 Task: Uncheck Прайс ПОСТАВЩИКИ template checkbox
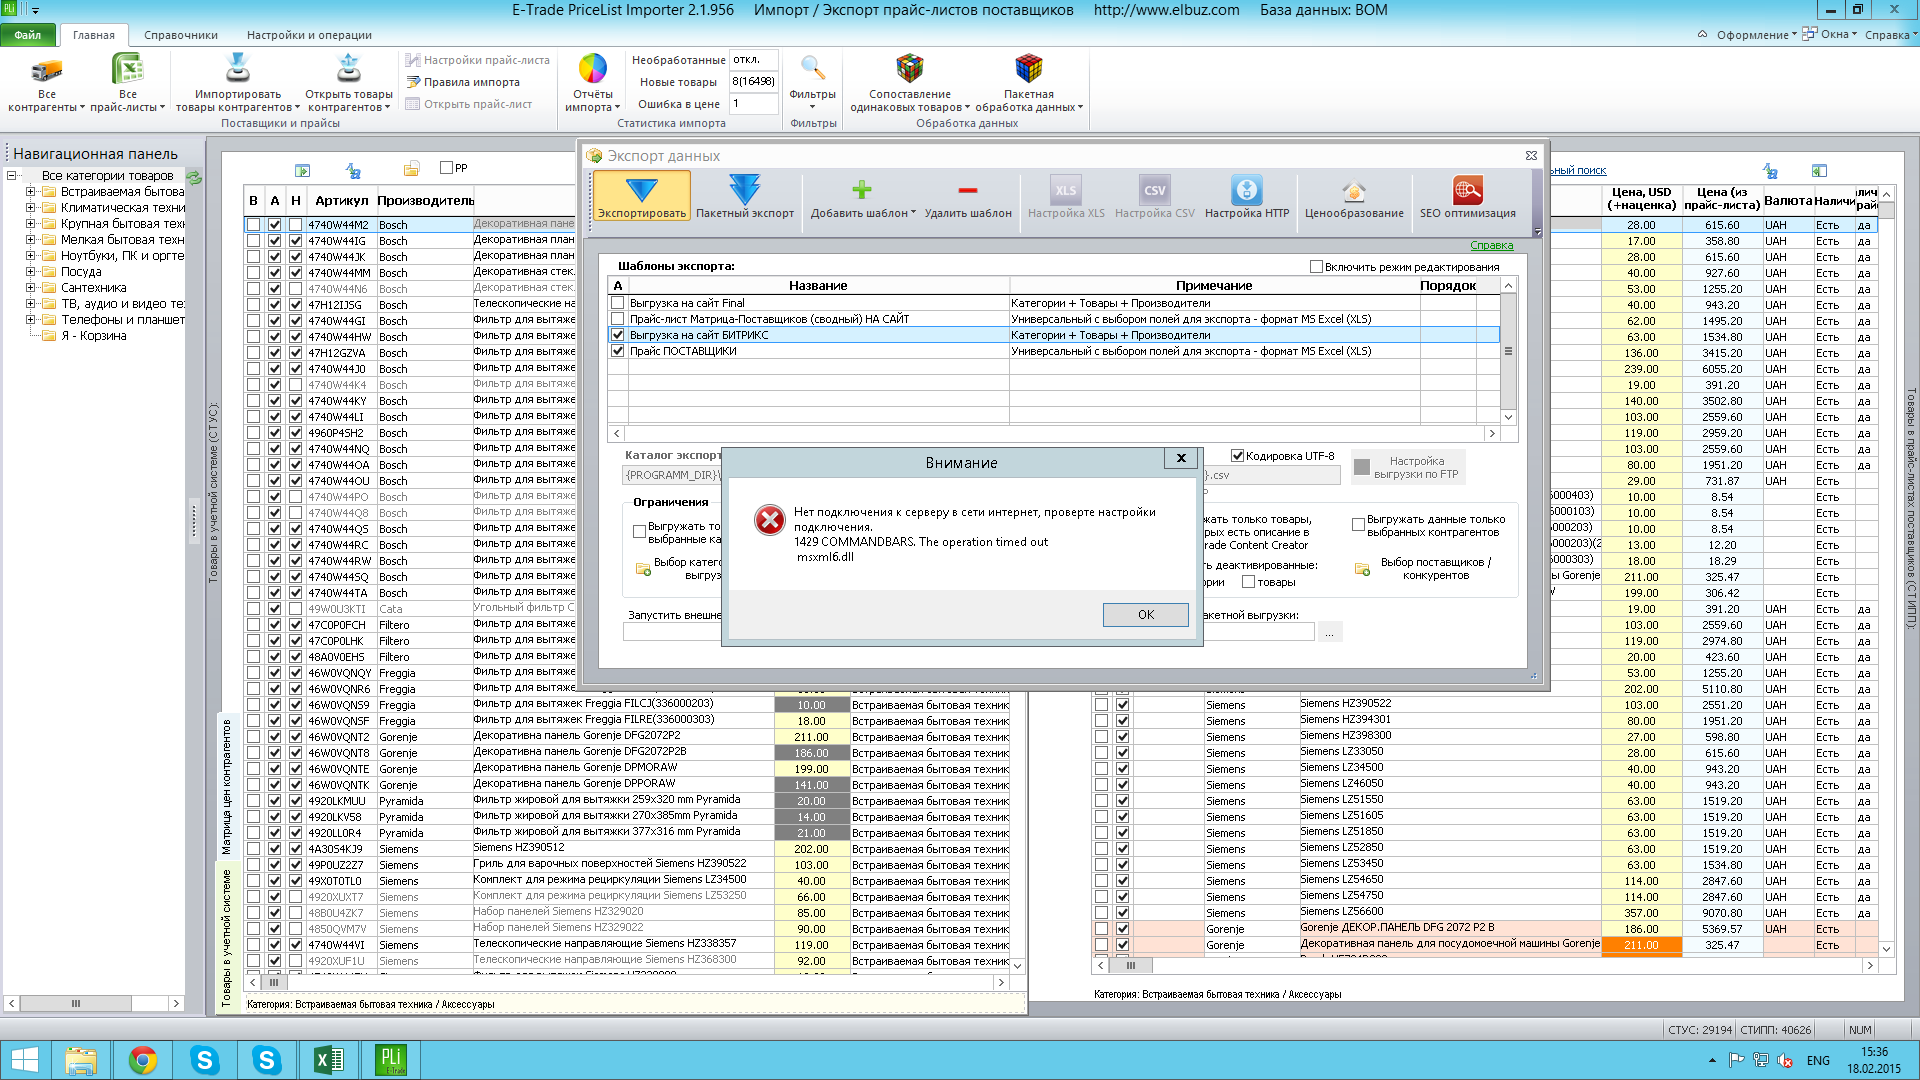[x=618, y=351]
